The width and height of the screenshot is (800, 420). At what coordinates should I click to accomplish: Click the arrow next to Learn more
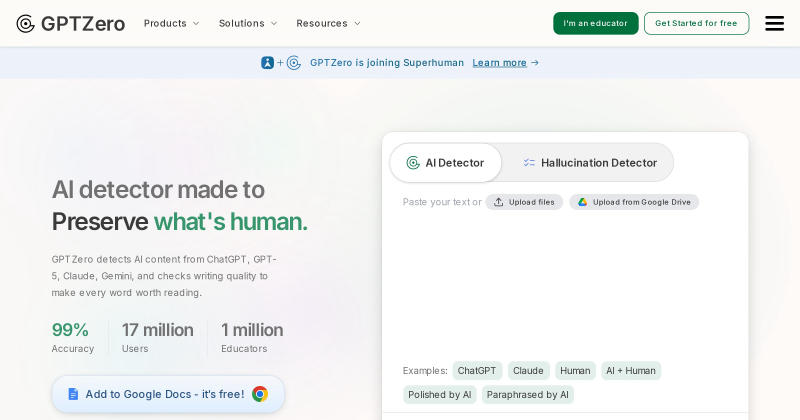[x=535, y=63]
